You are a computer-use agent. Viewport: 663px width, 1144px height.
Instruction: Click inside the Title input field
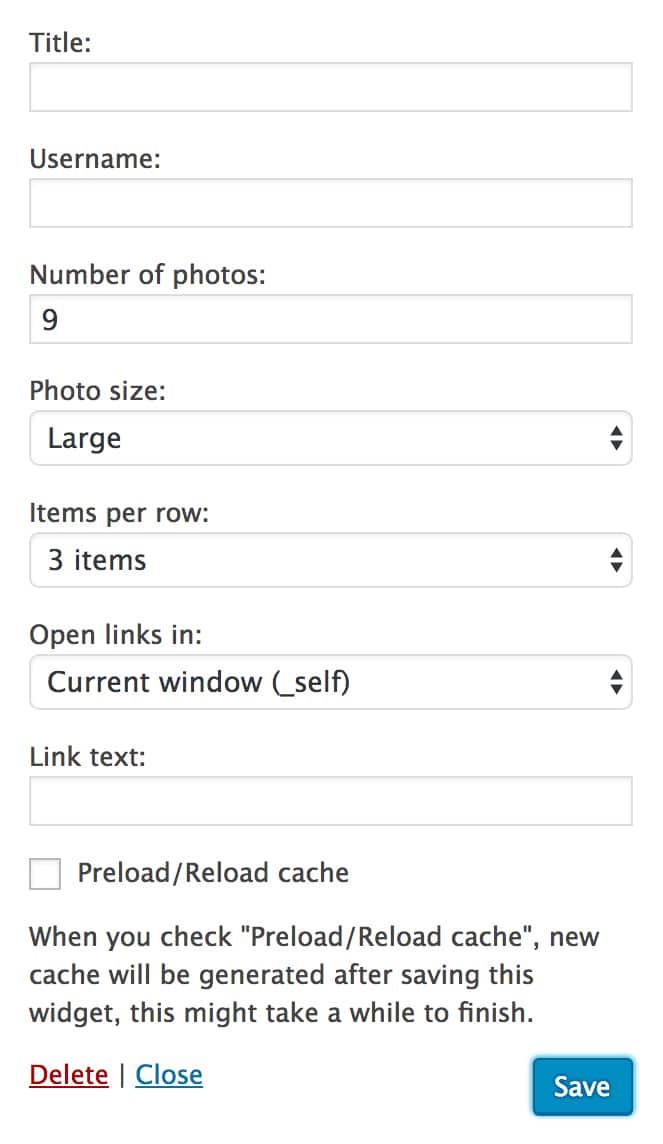tap(330, 87)
